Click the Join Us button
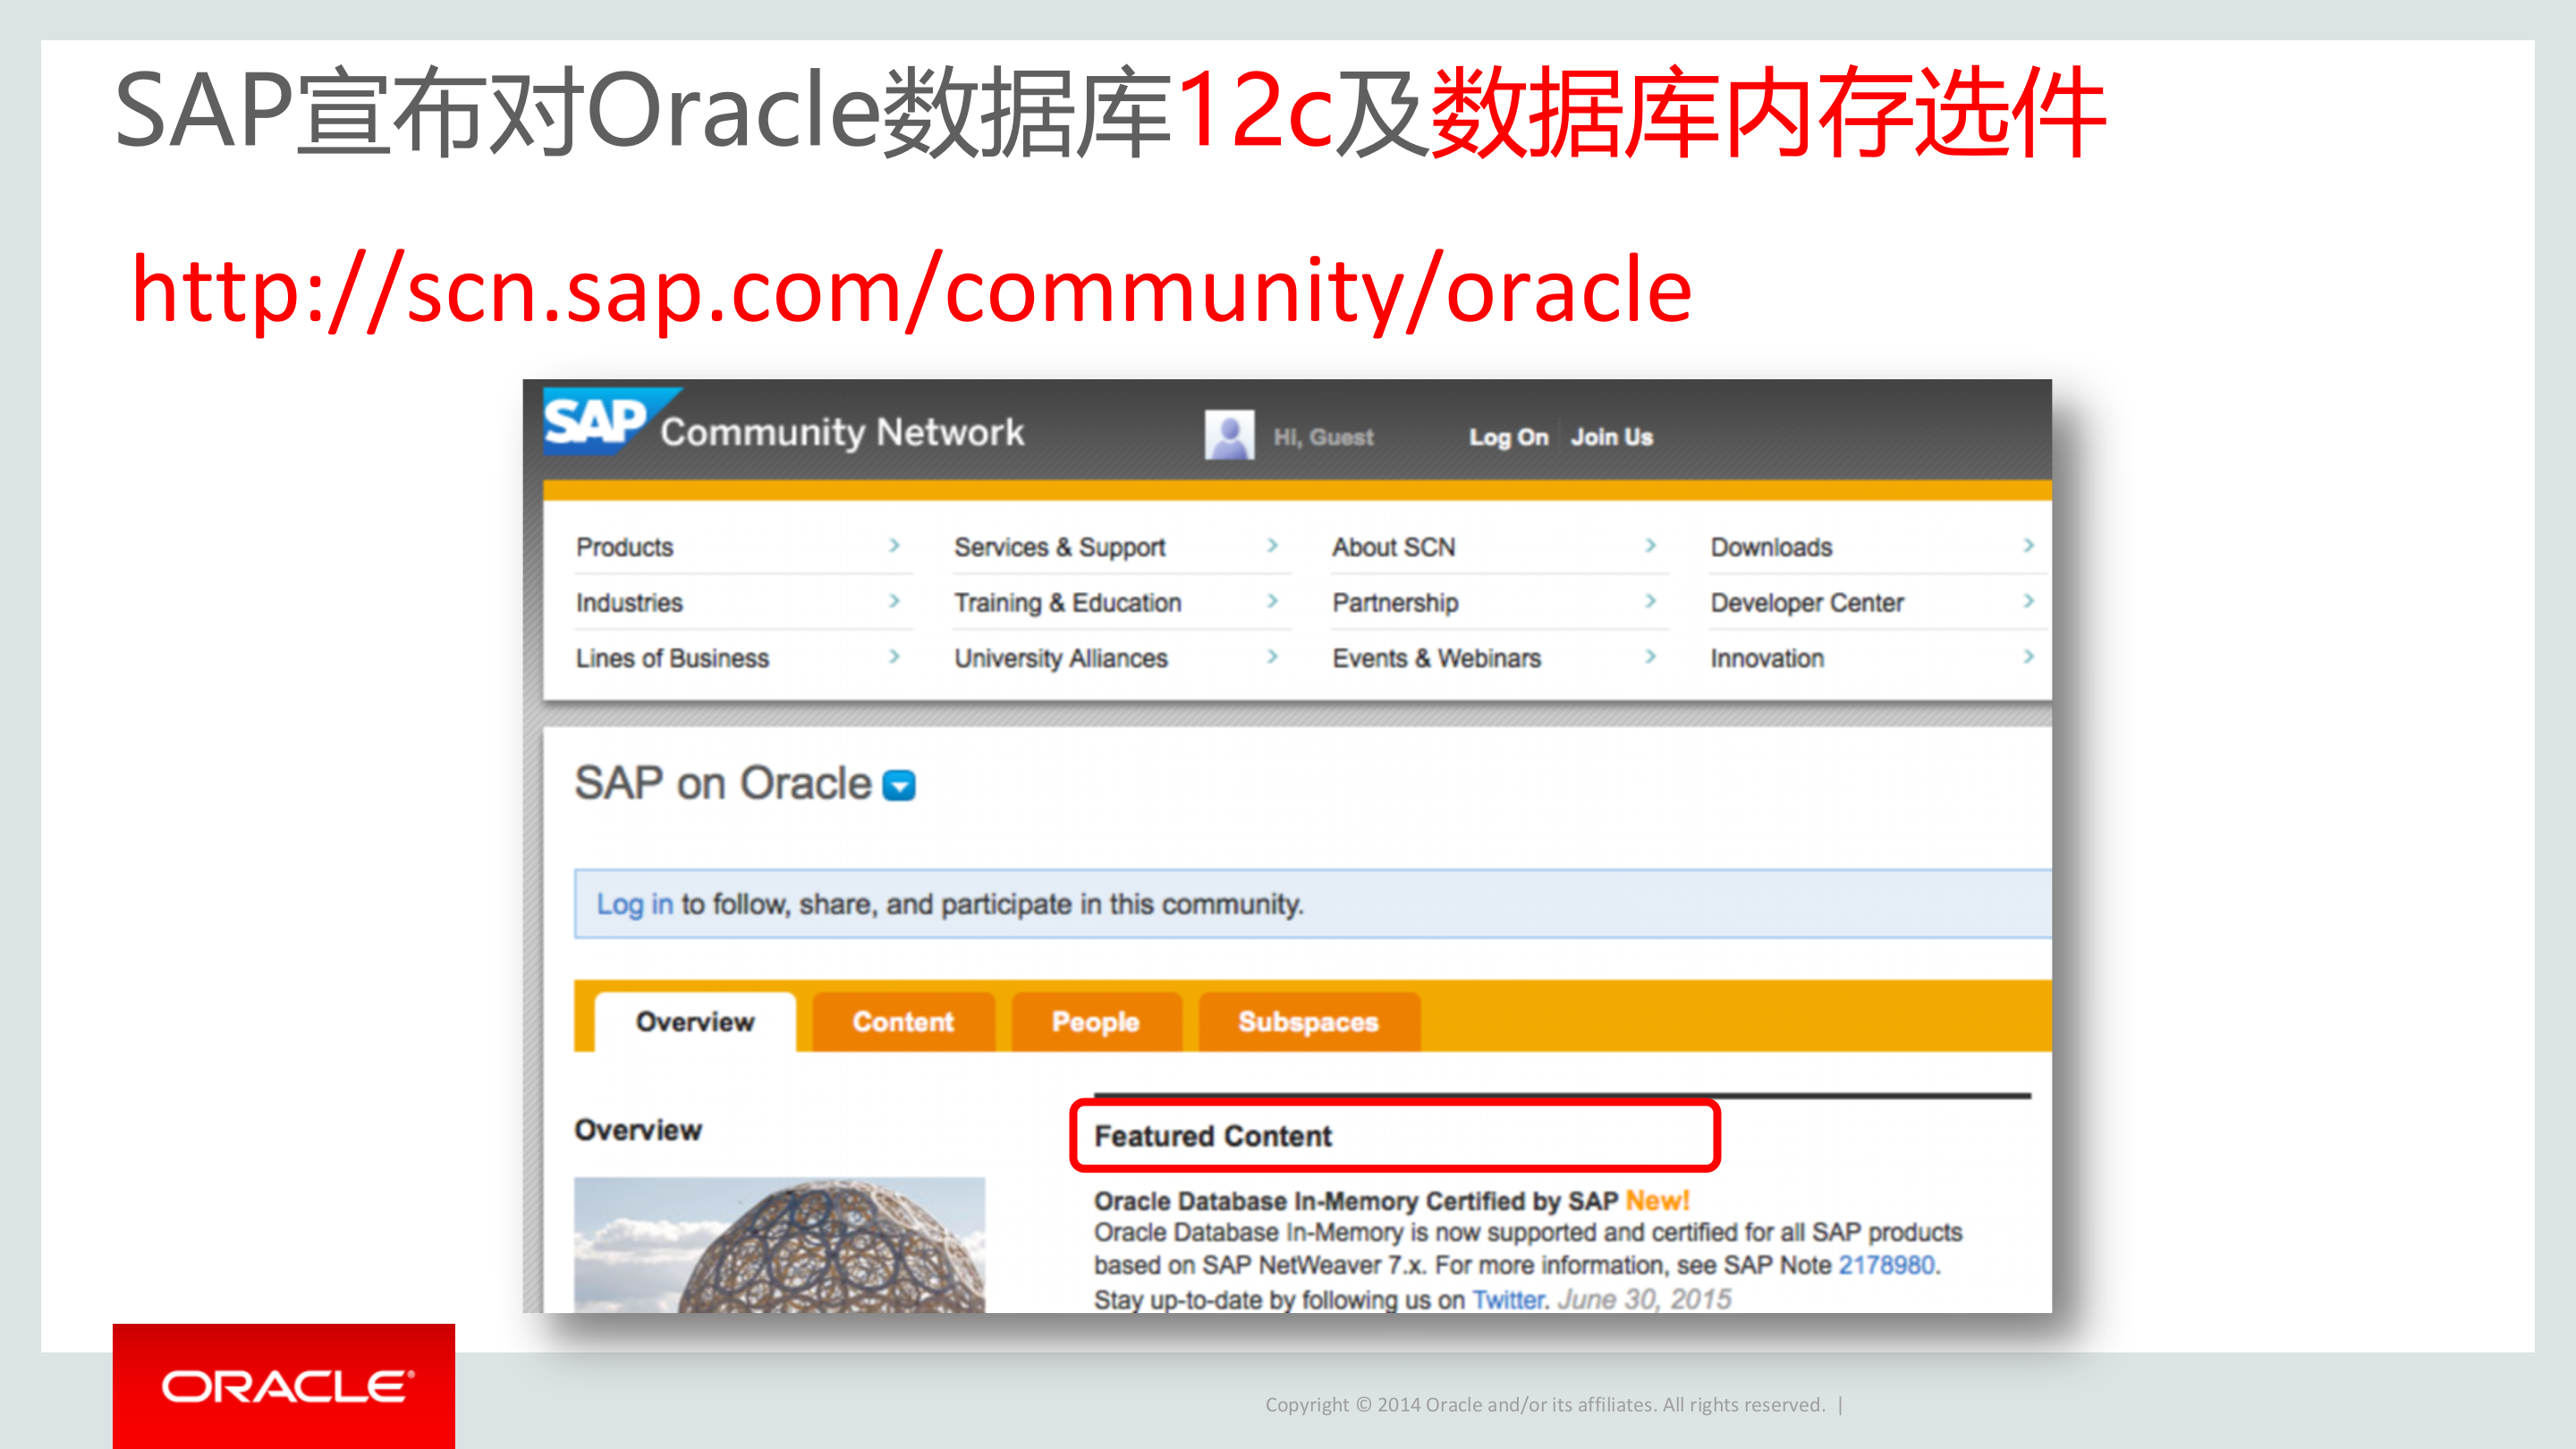The image size is (2576, 1449). point(1611,436)
